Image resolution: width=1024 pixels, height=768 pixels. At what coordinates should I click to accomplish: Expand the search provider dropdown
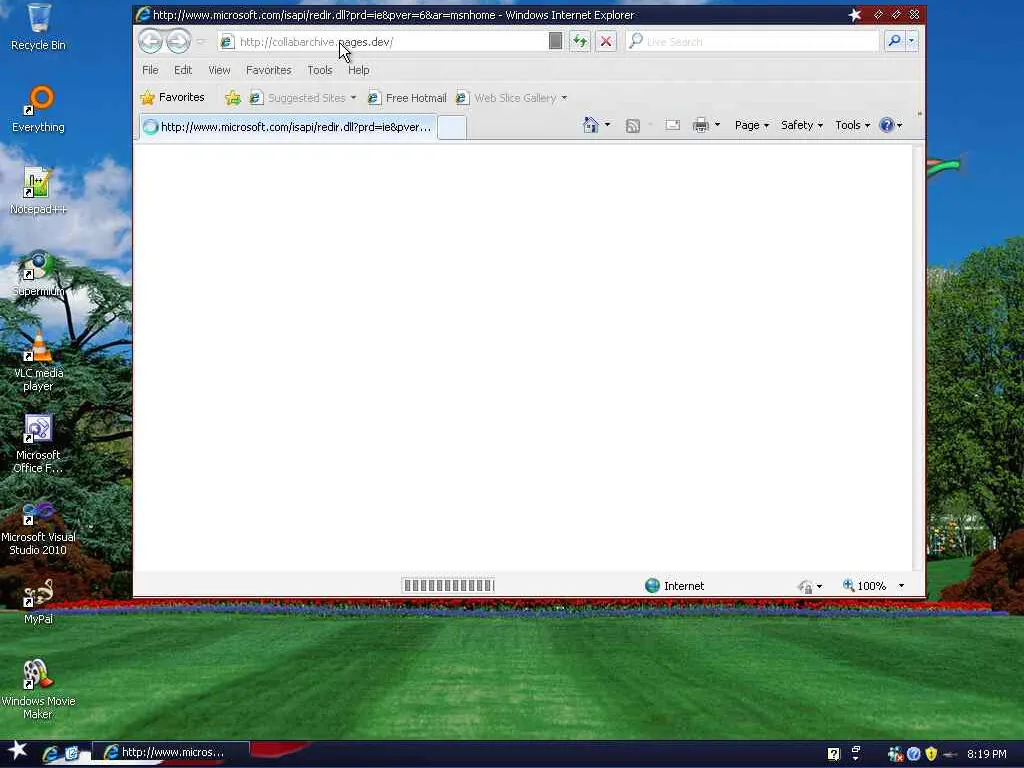[x=911, y=41]
